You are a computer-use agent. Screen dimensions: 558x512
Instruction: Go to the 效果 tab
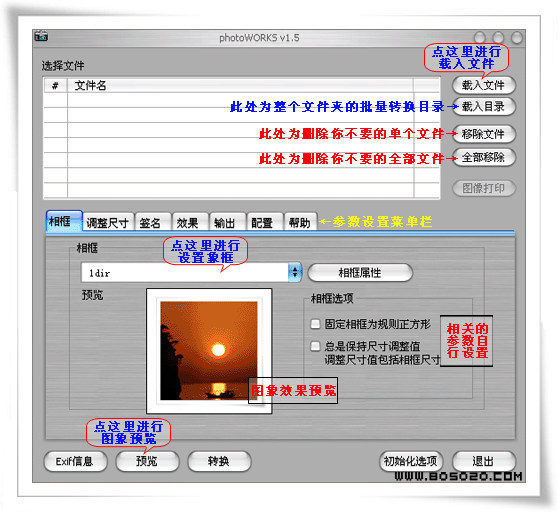click(190, 223)
